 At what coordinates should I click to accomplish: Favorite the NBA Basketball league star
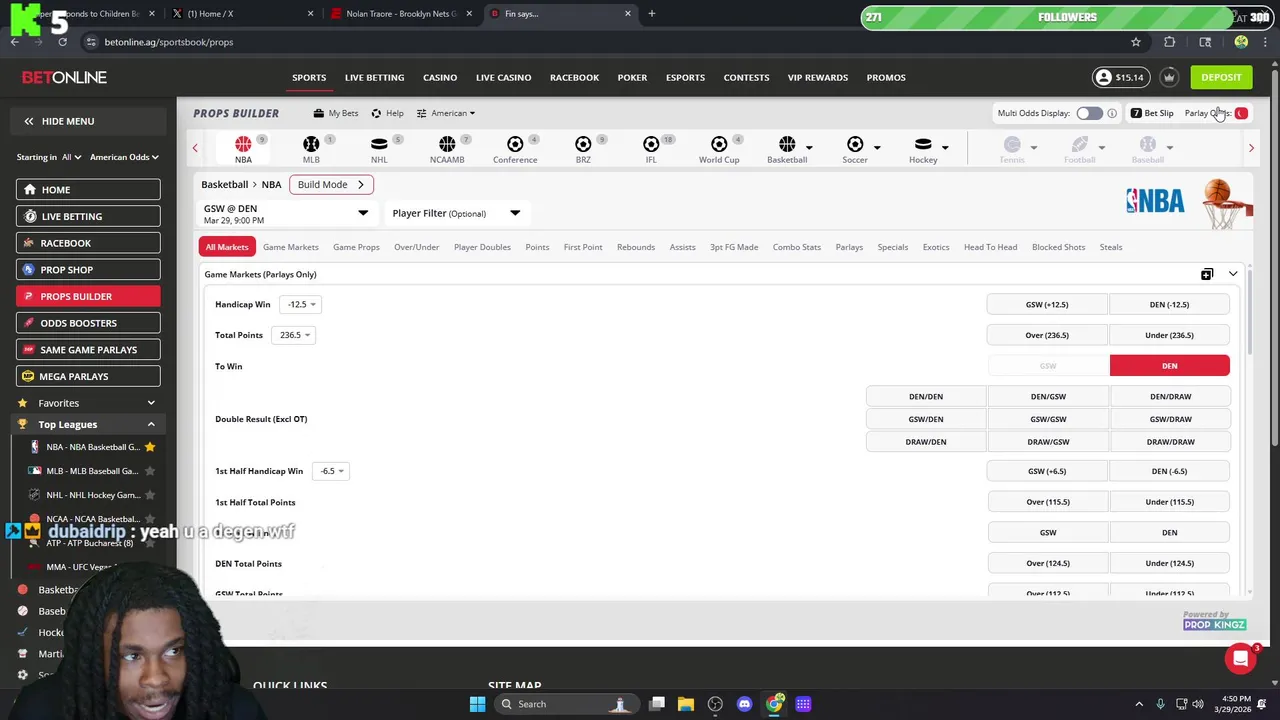(150, 447)
